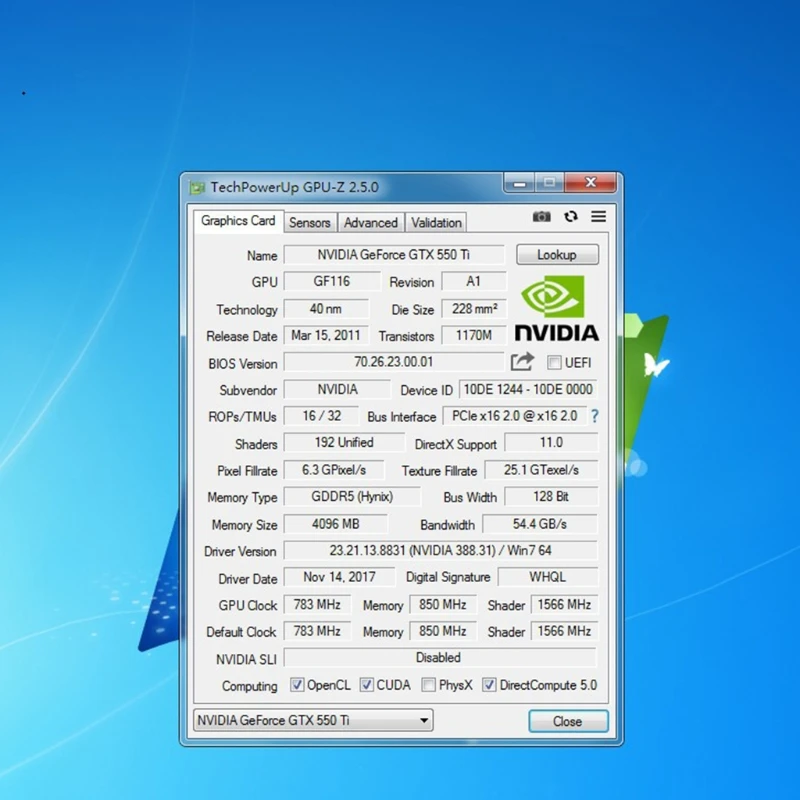
Task: Toggle the CUDA checkbox
Action: coord(367,685)
